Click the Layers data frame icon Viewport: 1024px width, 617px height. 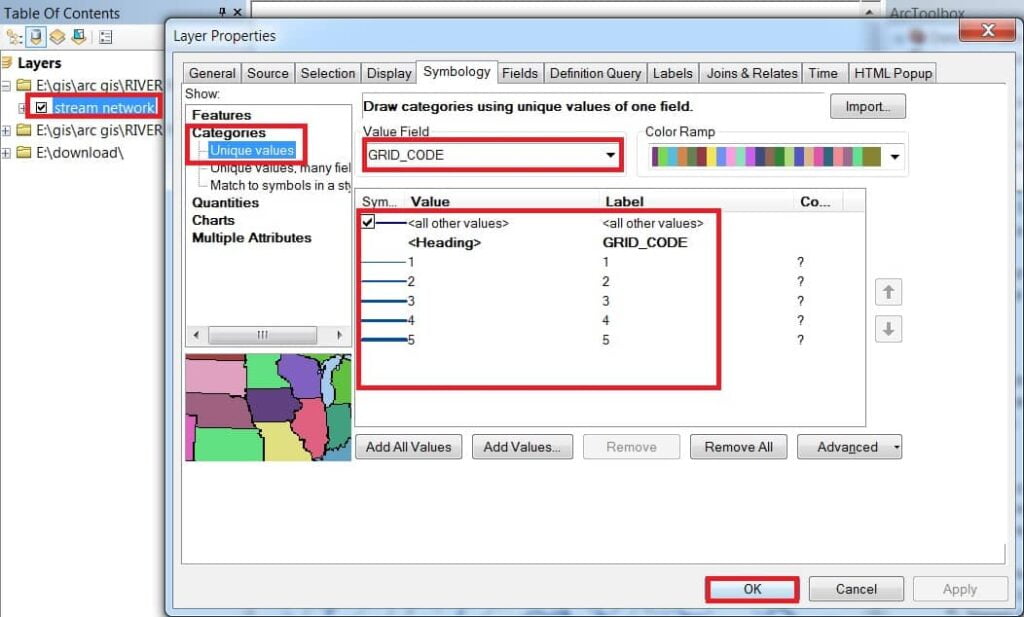pos(6,62)
